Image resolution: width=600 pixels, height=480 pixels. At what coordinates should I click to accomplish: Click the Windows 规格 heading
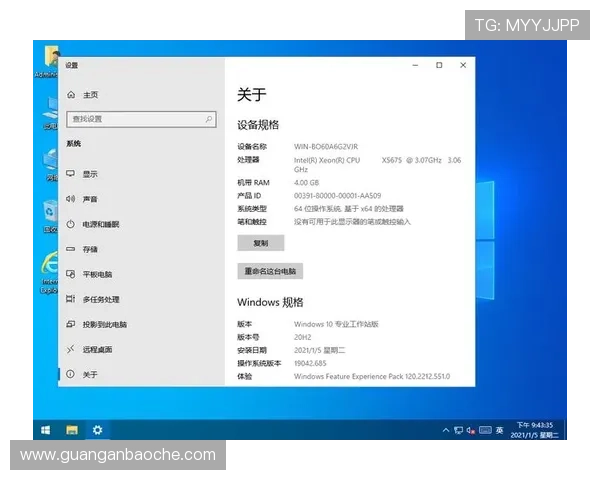coord(270,302)
